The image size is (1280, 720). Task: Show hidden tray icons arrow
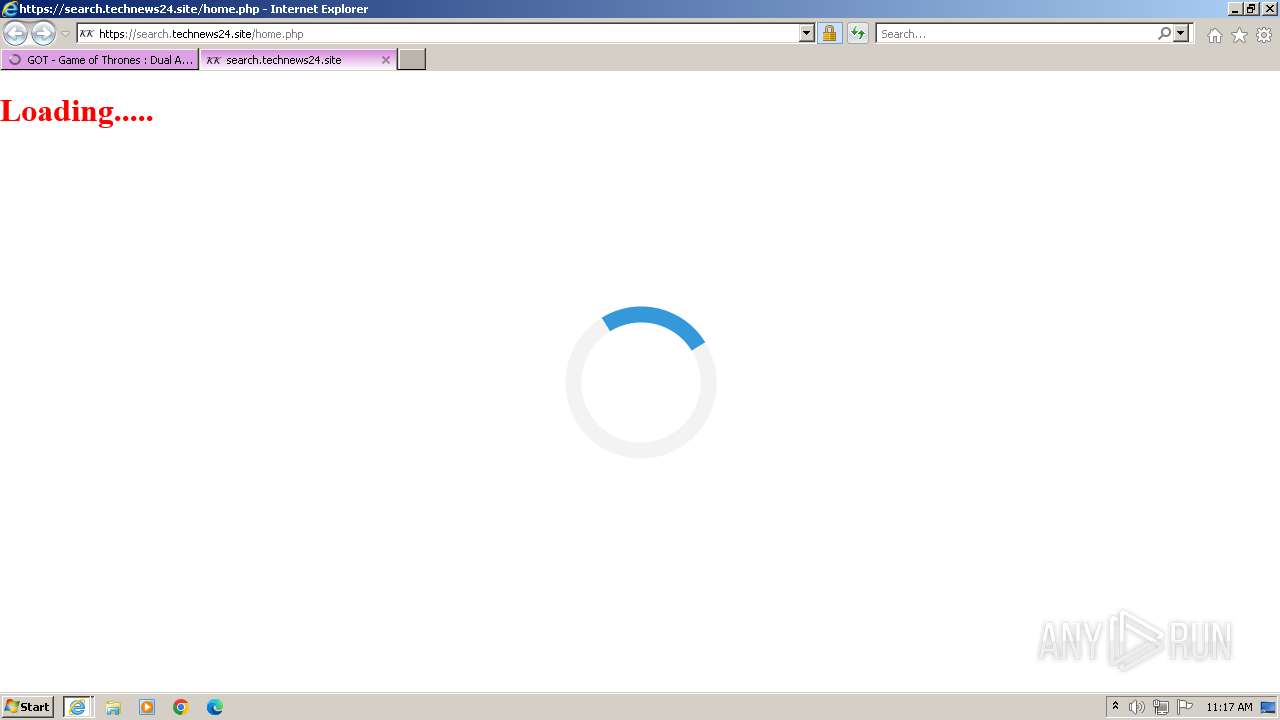pos(1115,707)
